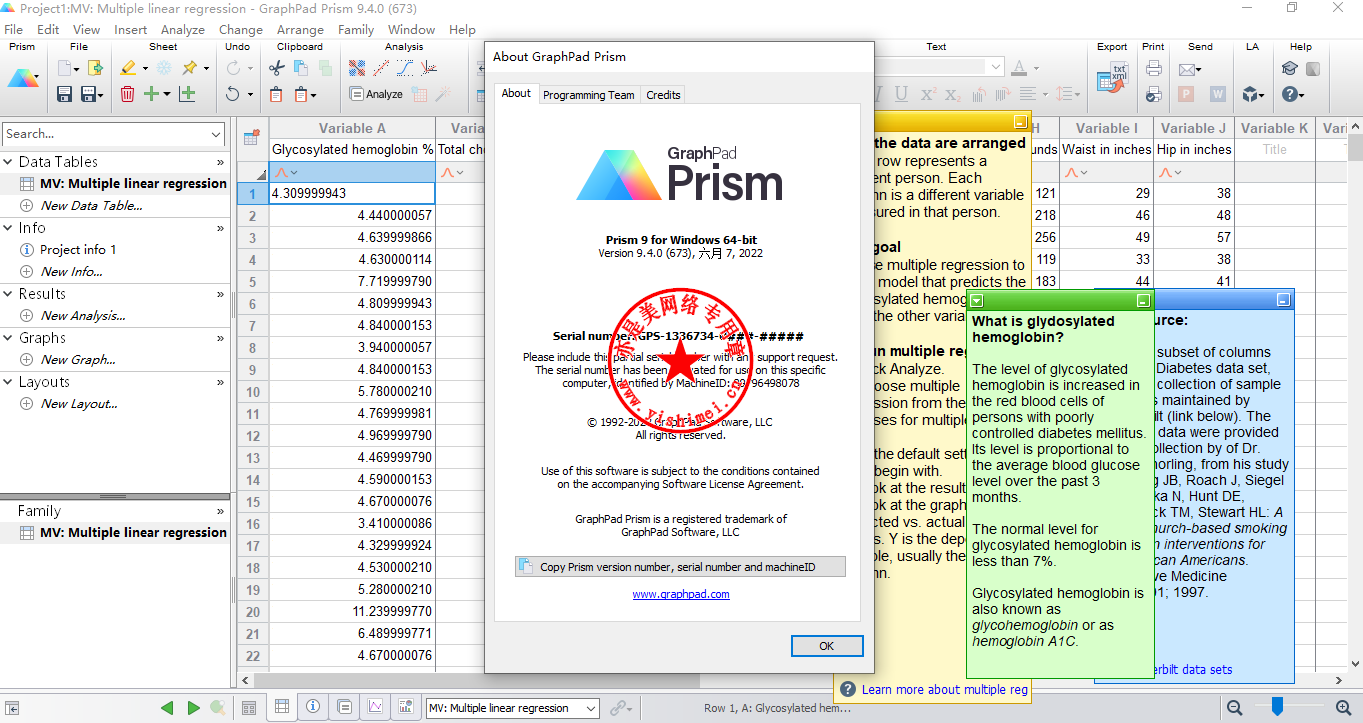Open the text color A swatch
Viewport: 1363px width, 723px height.
pos(1019,68)
